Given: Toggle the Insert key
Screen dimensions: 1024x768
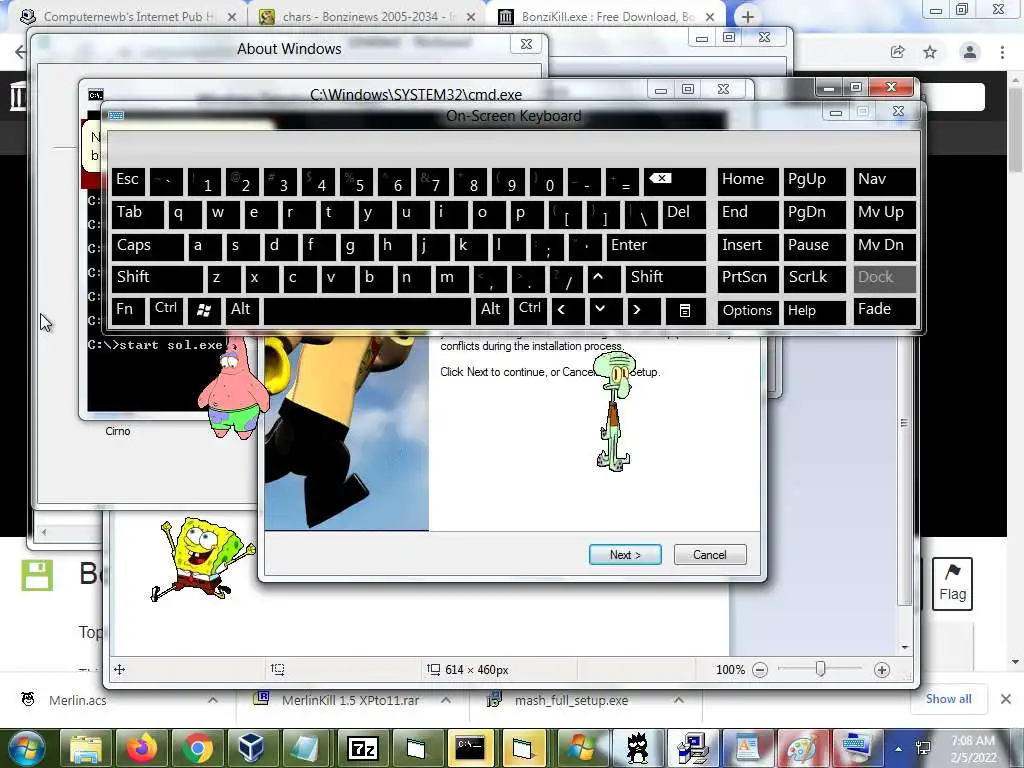Looking at the screenshot, I should [x=748, y=247].
